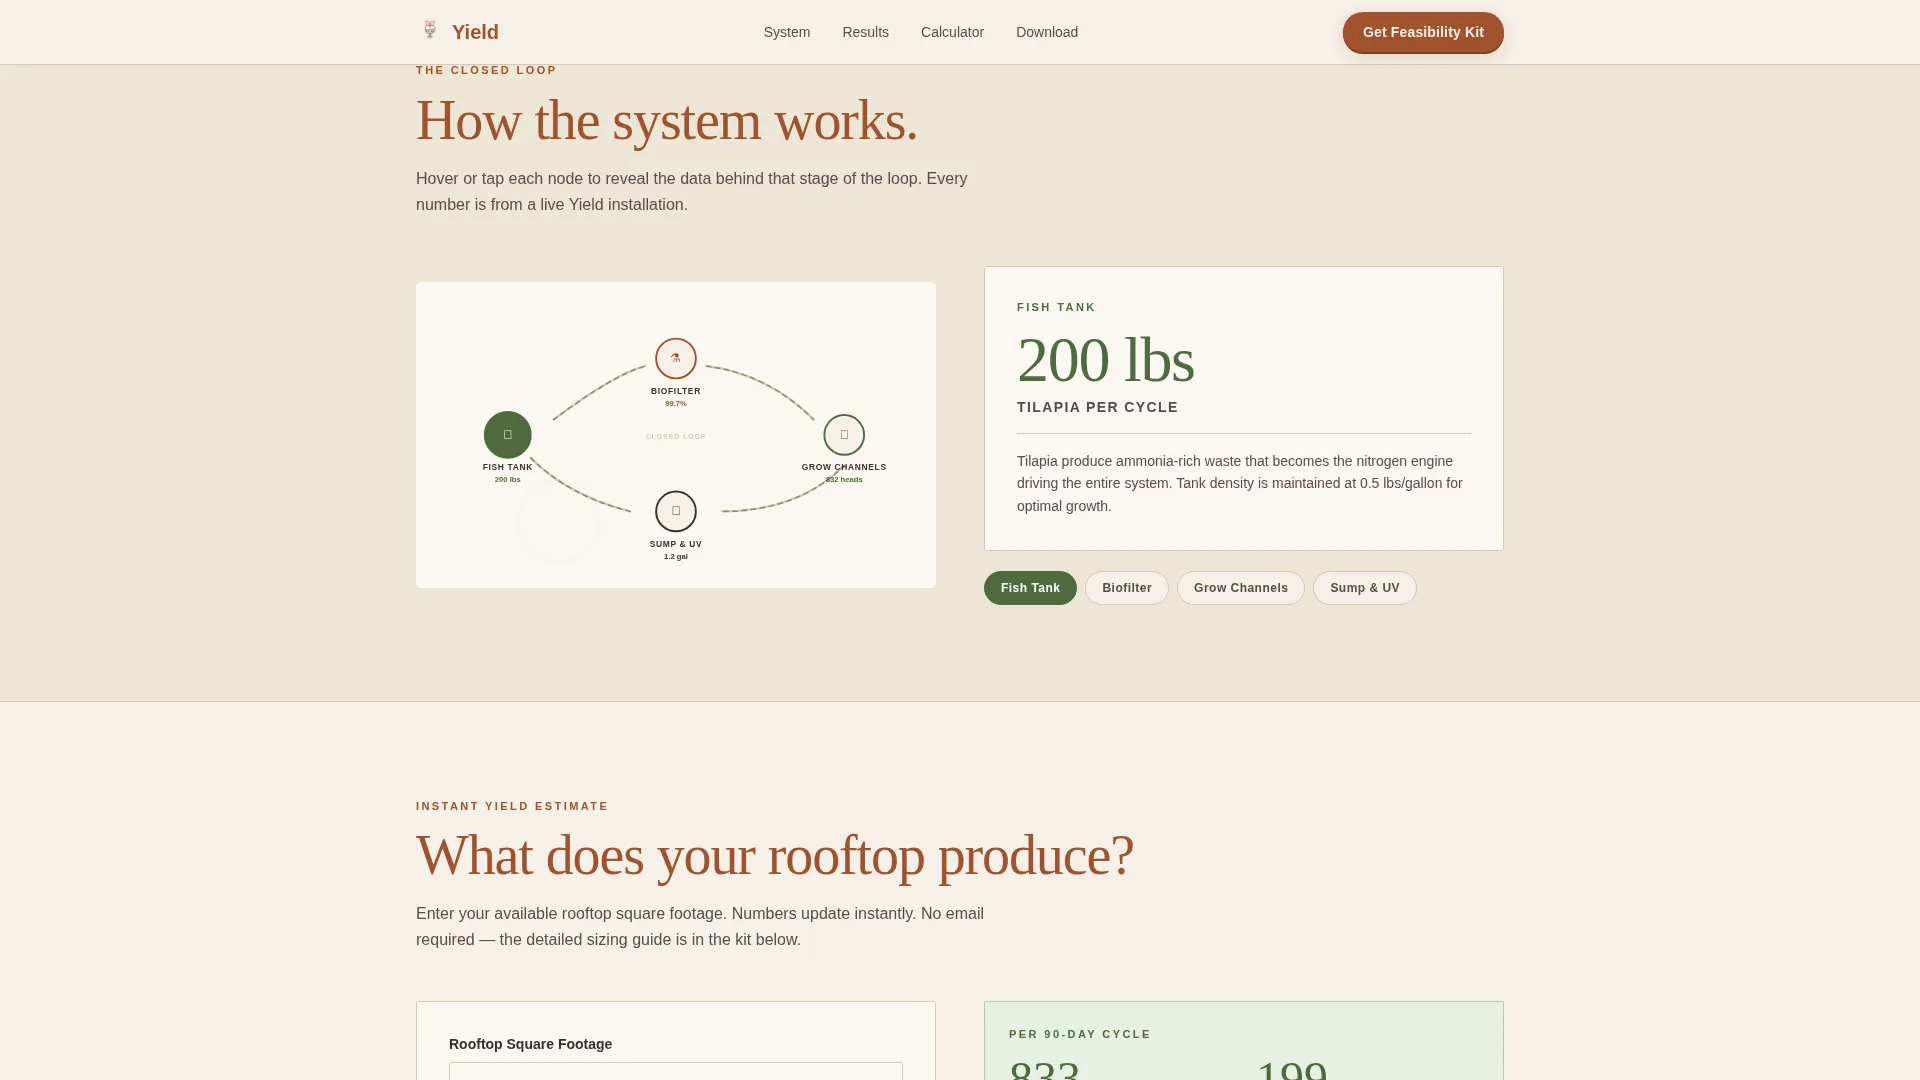The image size is (1920, 1080).
Task: Click the Get Feasibility Kit button
Action: 1423,32
